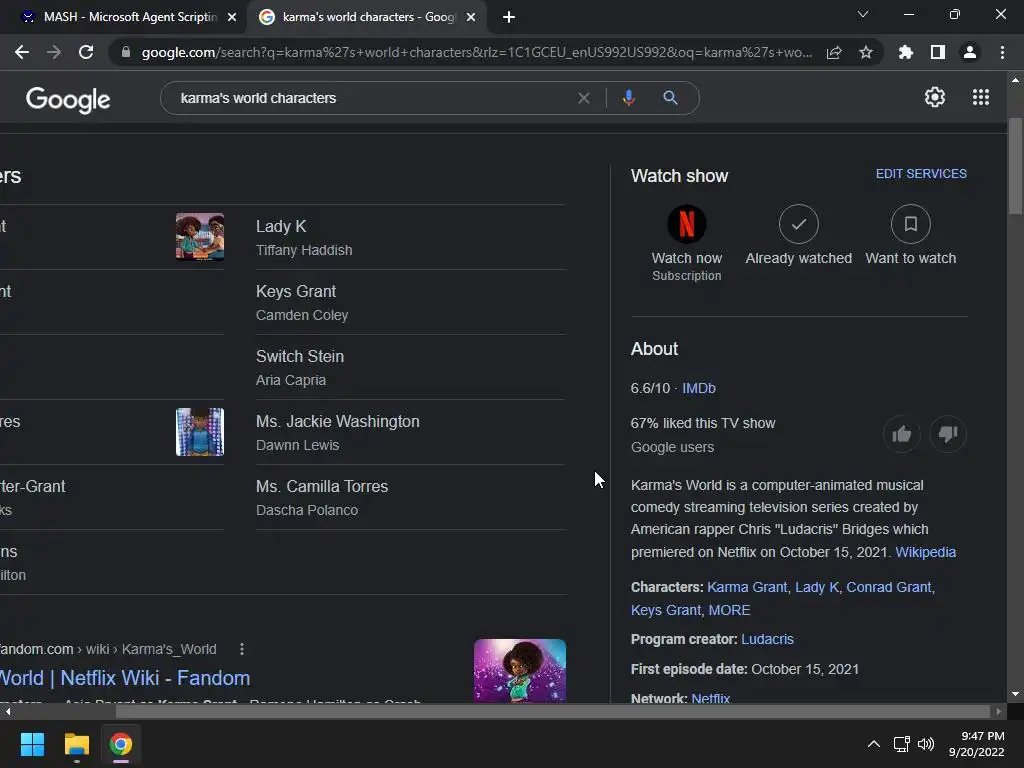Viewport: 1024px width, 768px height.
Task: Clear the search box text
Action: click(x=584, y=98)
